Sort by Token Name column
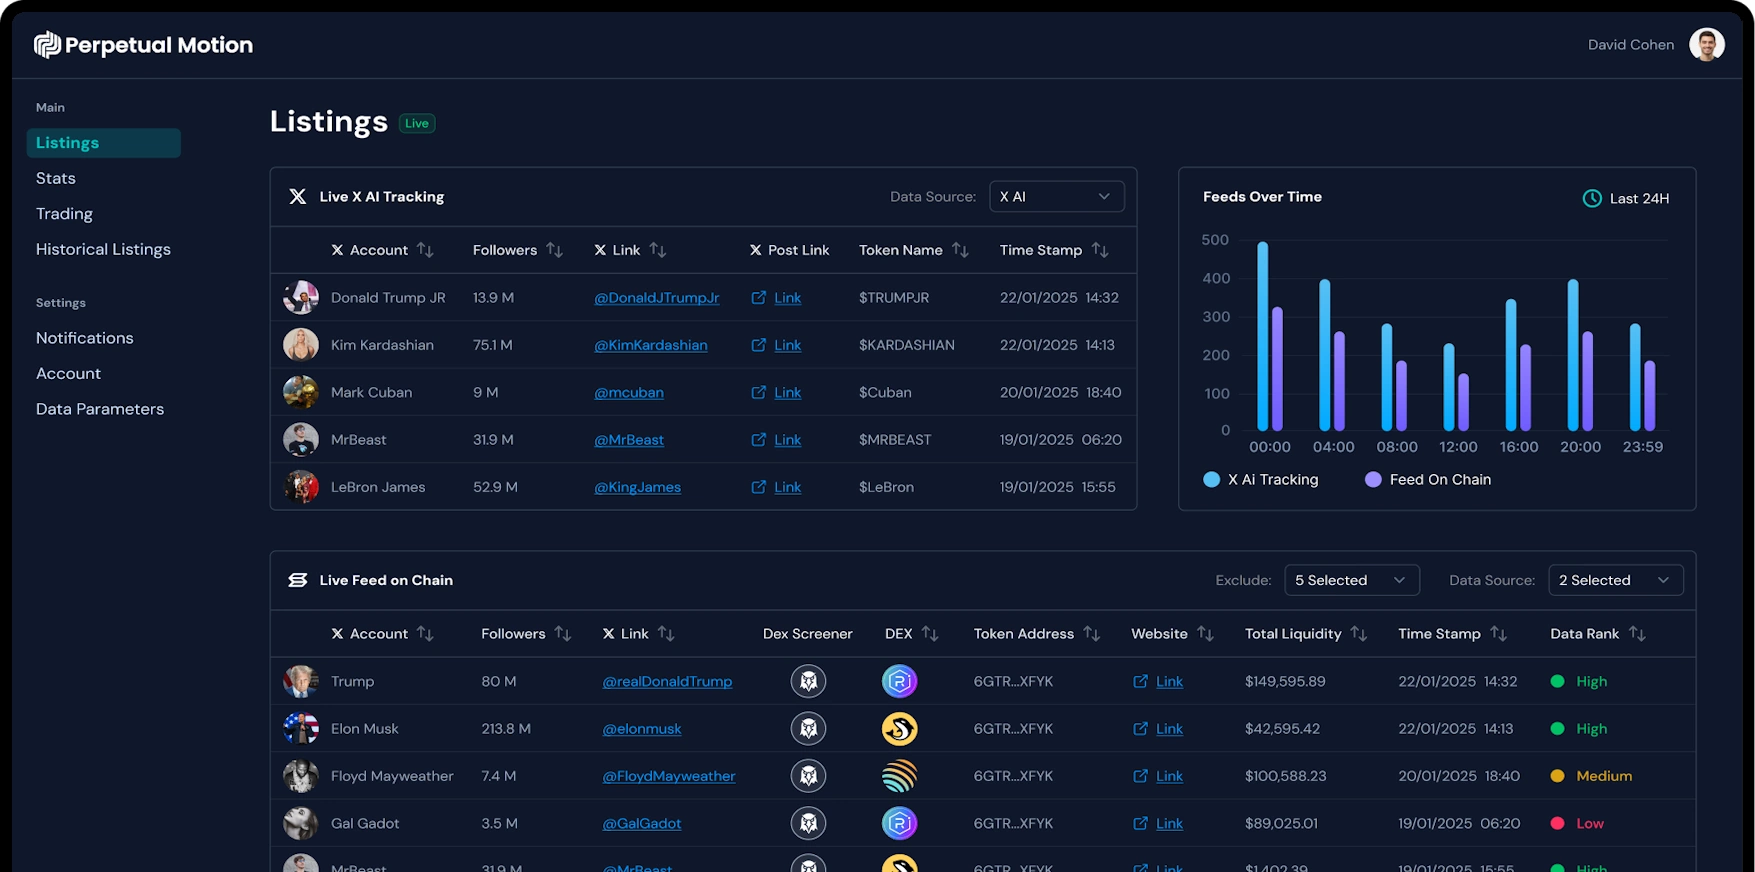 click(x=960, y=250)
